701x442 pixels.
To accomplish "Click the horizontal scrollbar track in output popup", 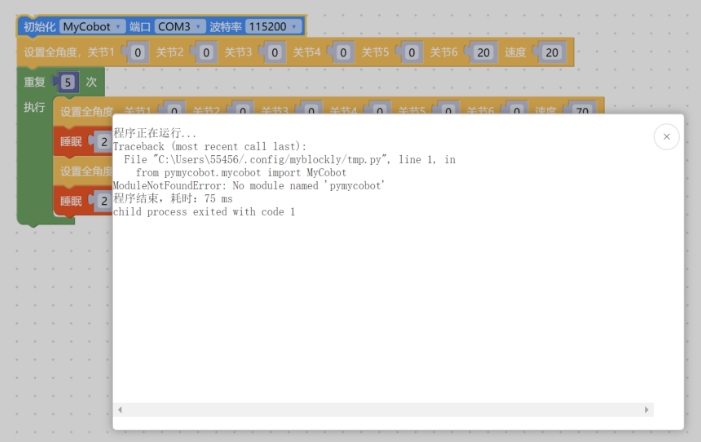I will [383, 410].
